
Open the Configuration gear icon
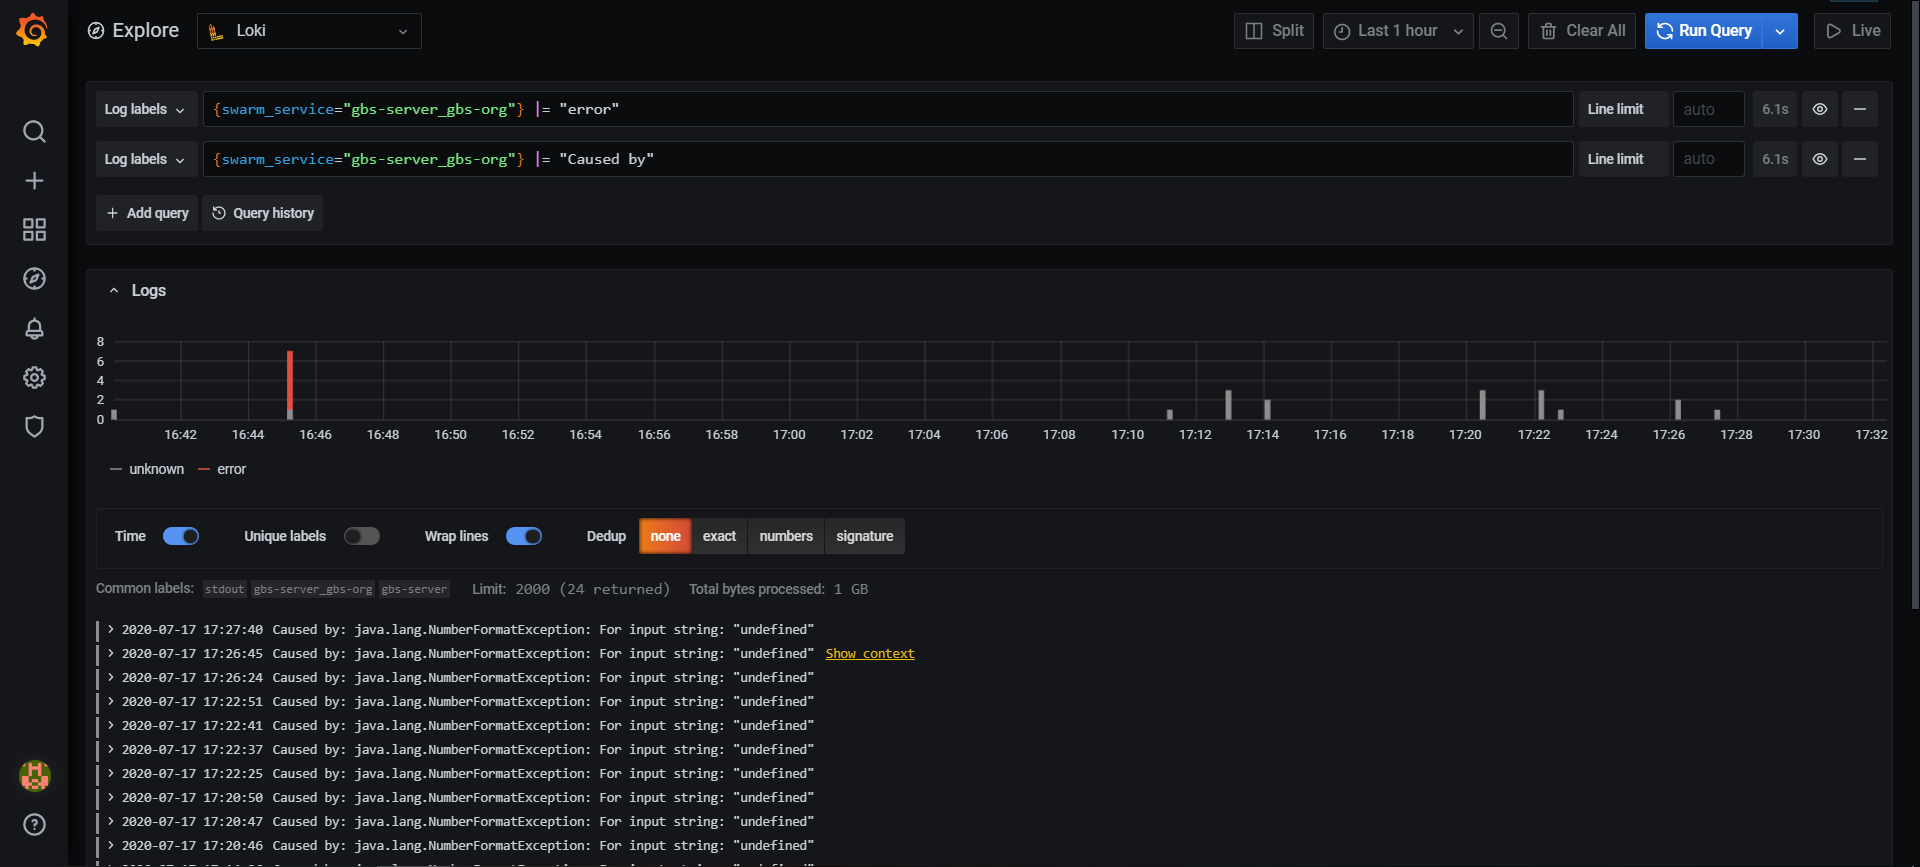(34, 377)
